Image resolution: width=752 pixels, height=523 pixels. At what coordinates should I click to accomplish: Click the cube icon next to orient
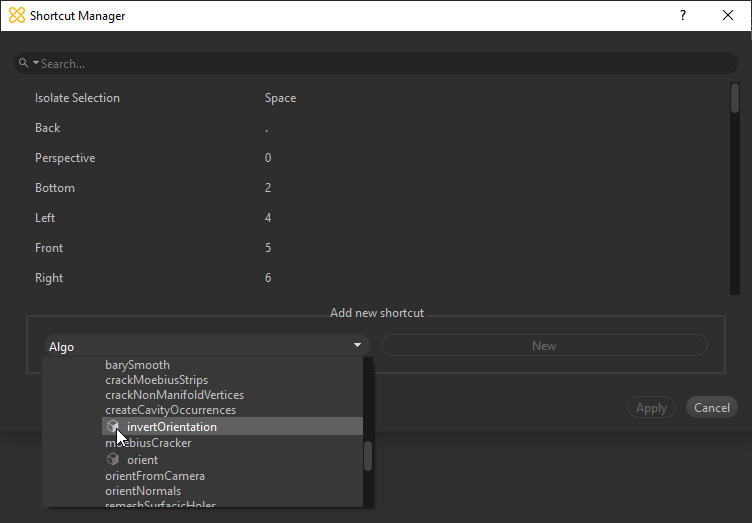(113, 459)
